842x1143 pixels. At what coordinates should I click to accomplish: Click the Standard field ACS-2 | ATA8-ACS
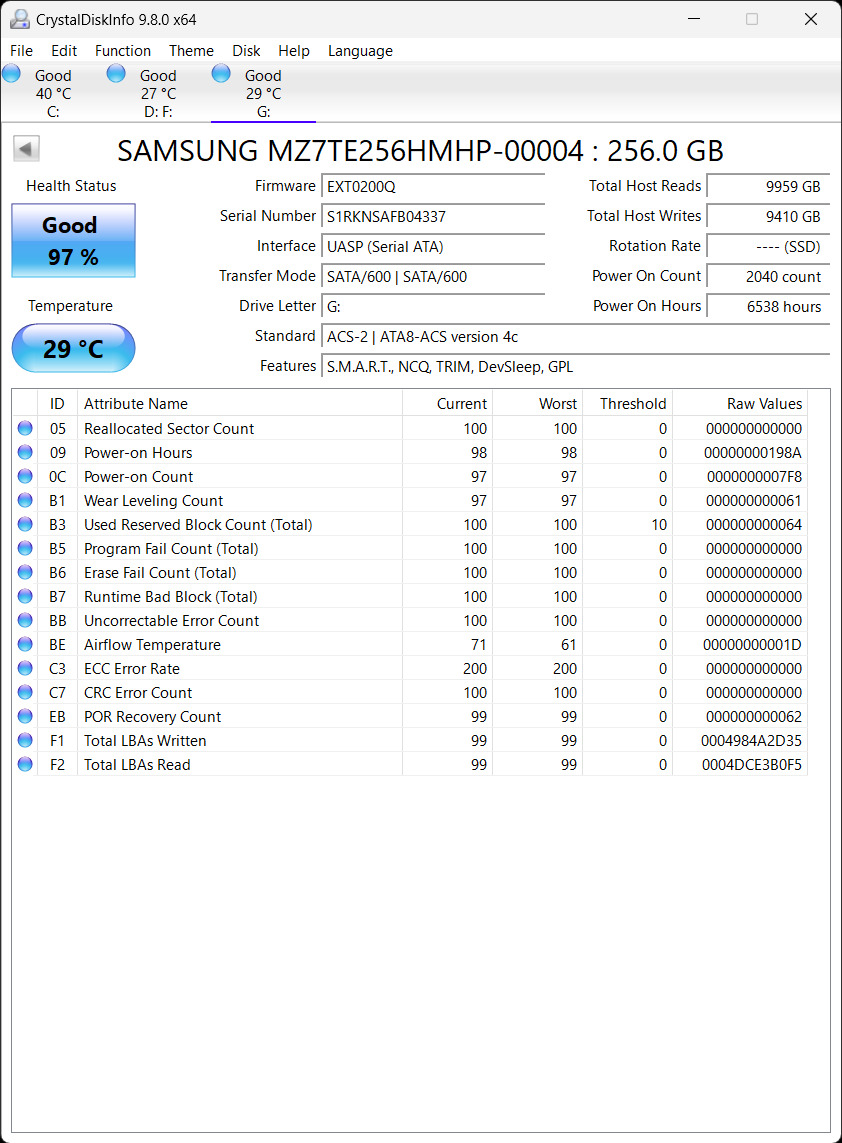(x=575, y=336)
